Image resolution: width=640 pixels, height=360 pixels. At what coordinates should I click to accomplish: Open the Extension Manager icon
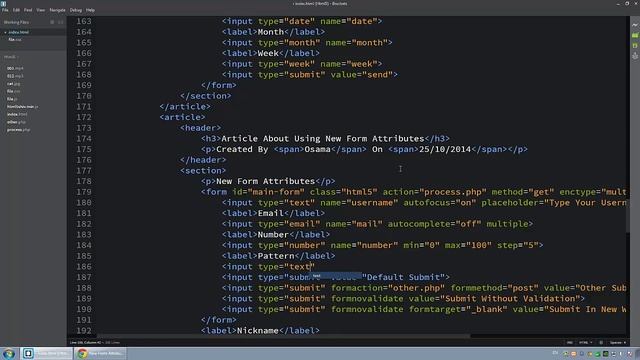[635, 36]
